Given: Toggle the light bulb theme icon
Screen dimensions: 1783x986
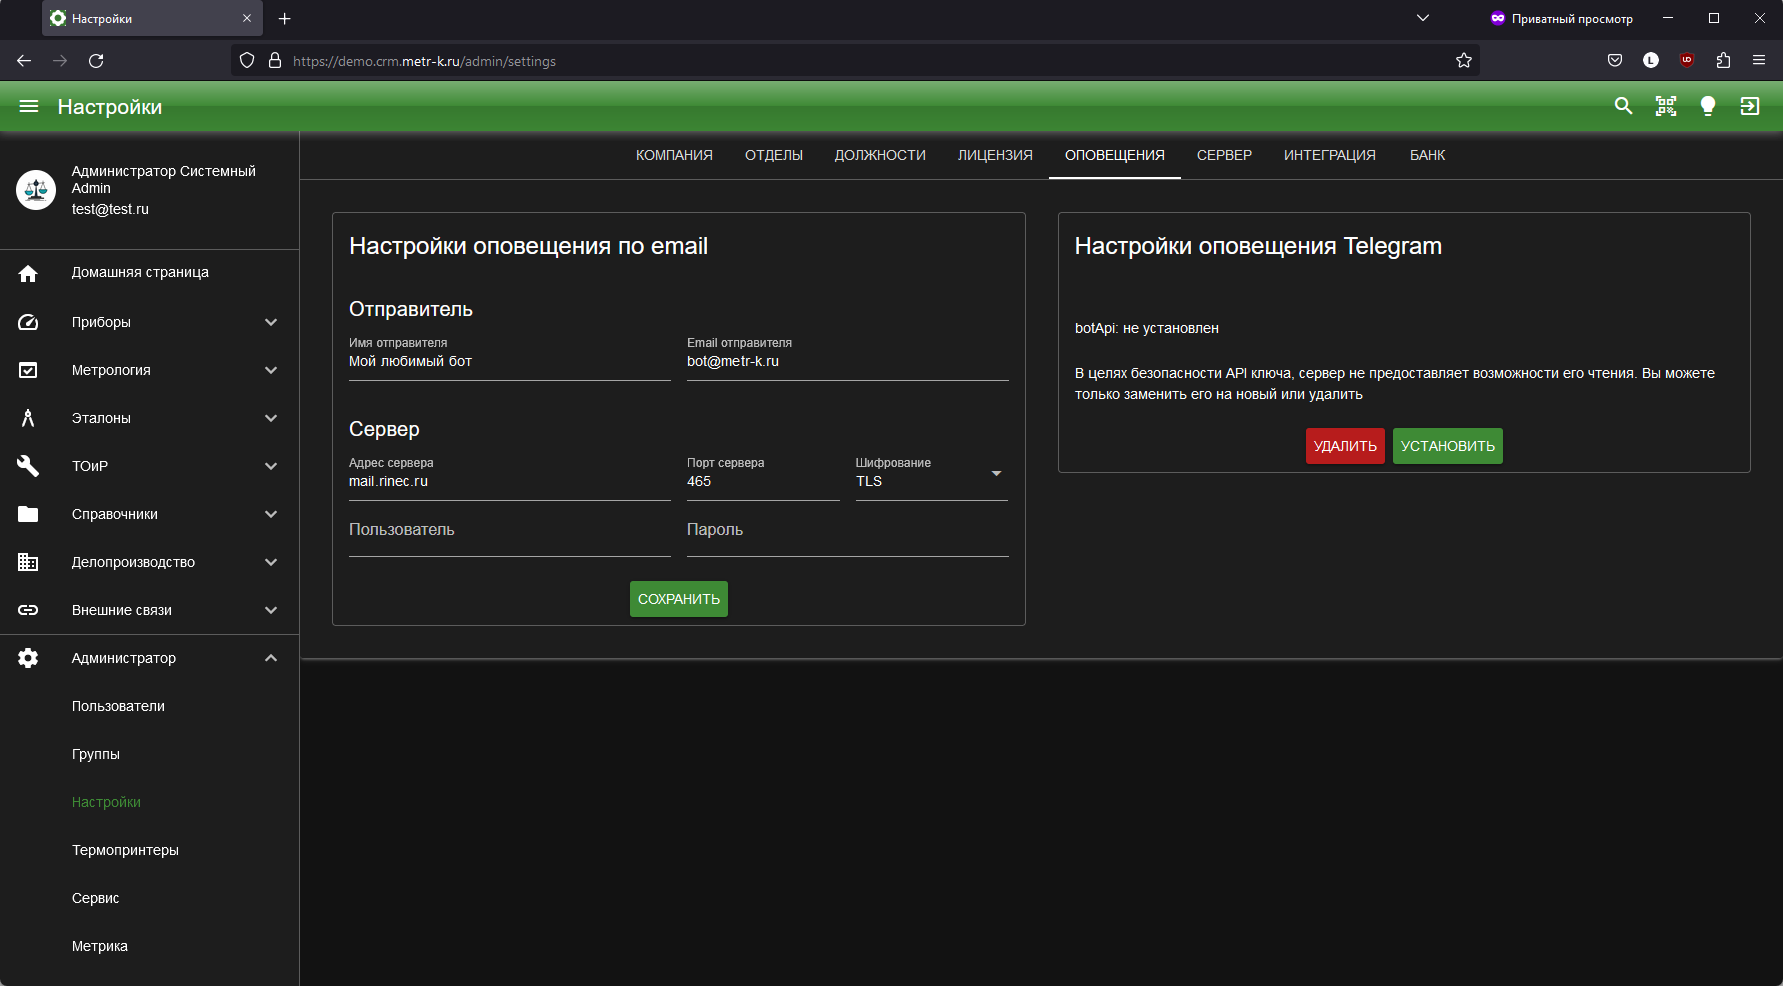Looking at the screenshot, I should coord(1708,106).
